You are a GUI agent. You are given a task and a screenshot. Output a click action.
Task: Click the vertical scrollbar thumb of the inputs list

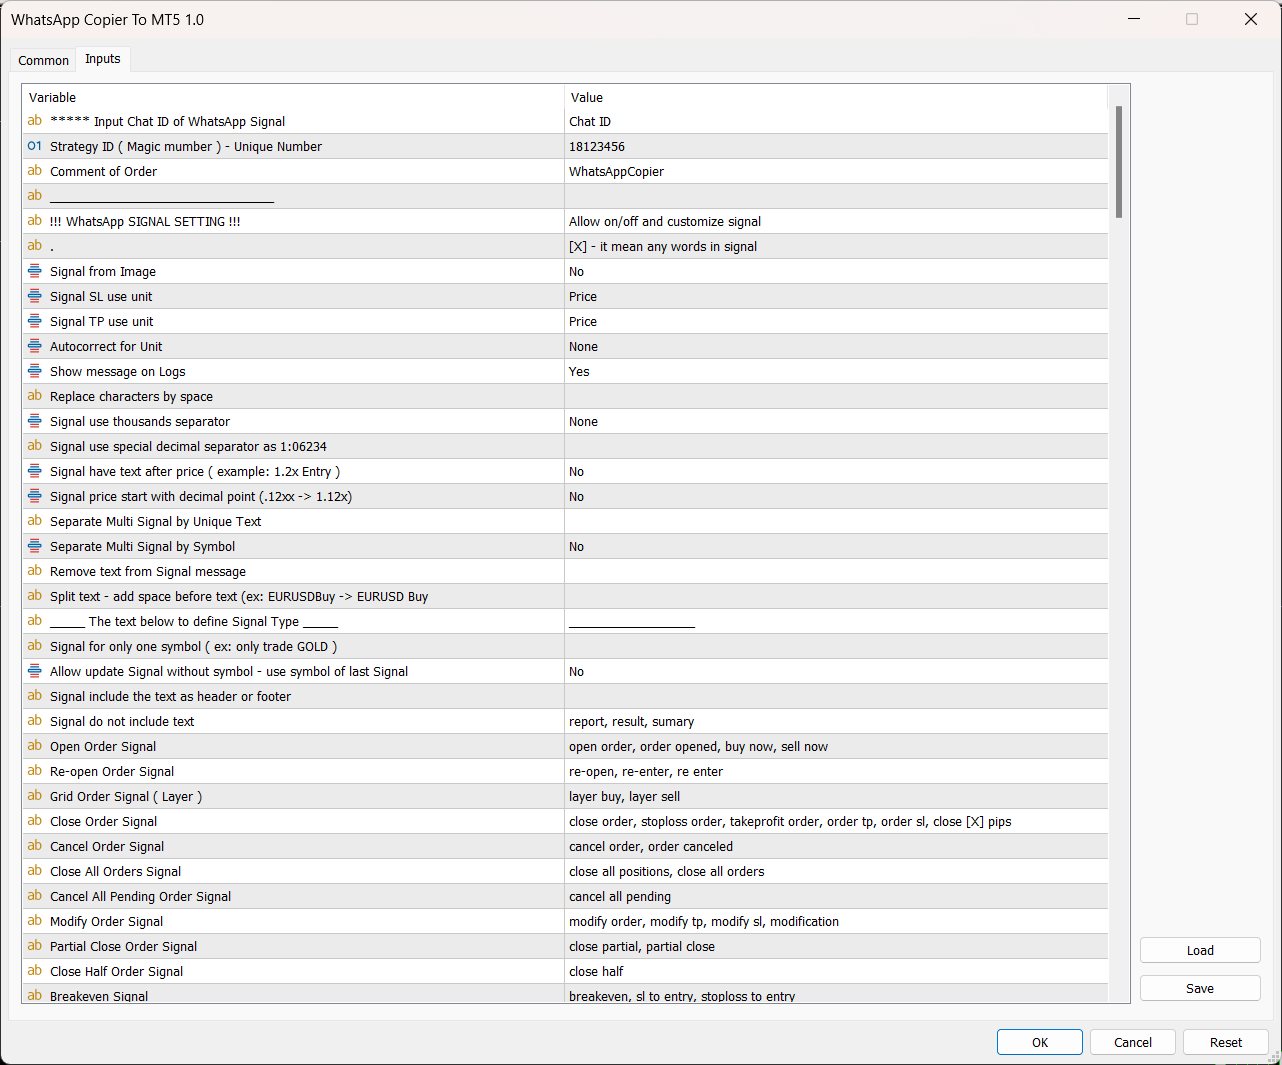point(1119,162)
